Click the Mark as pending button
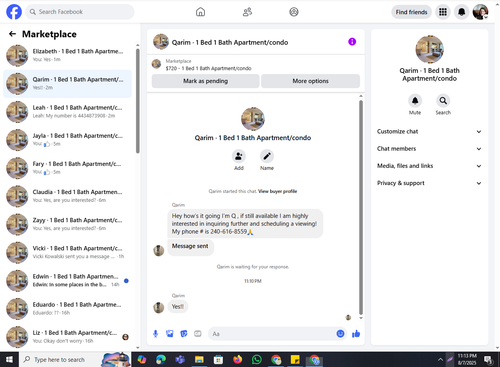The height and width of the screenshot is (367, 500). [205, 81]
